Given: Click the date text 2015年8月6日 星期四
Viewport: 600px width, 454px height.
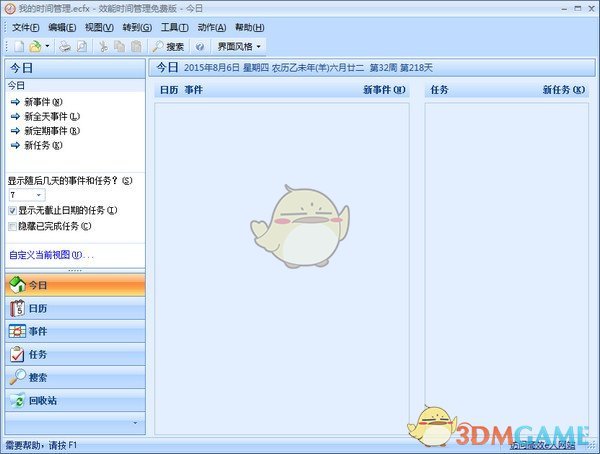Looking at the screenshot, I should click(x=227, y=68).
